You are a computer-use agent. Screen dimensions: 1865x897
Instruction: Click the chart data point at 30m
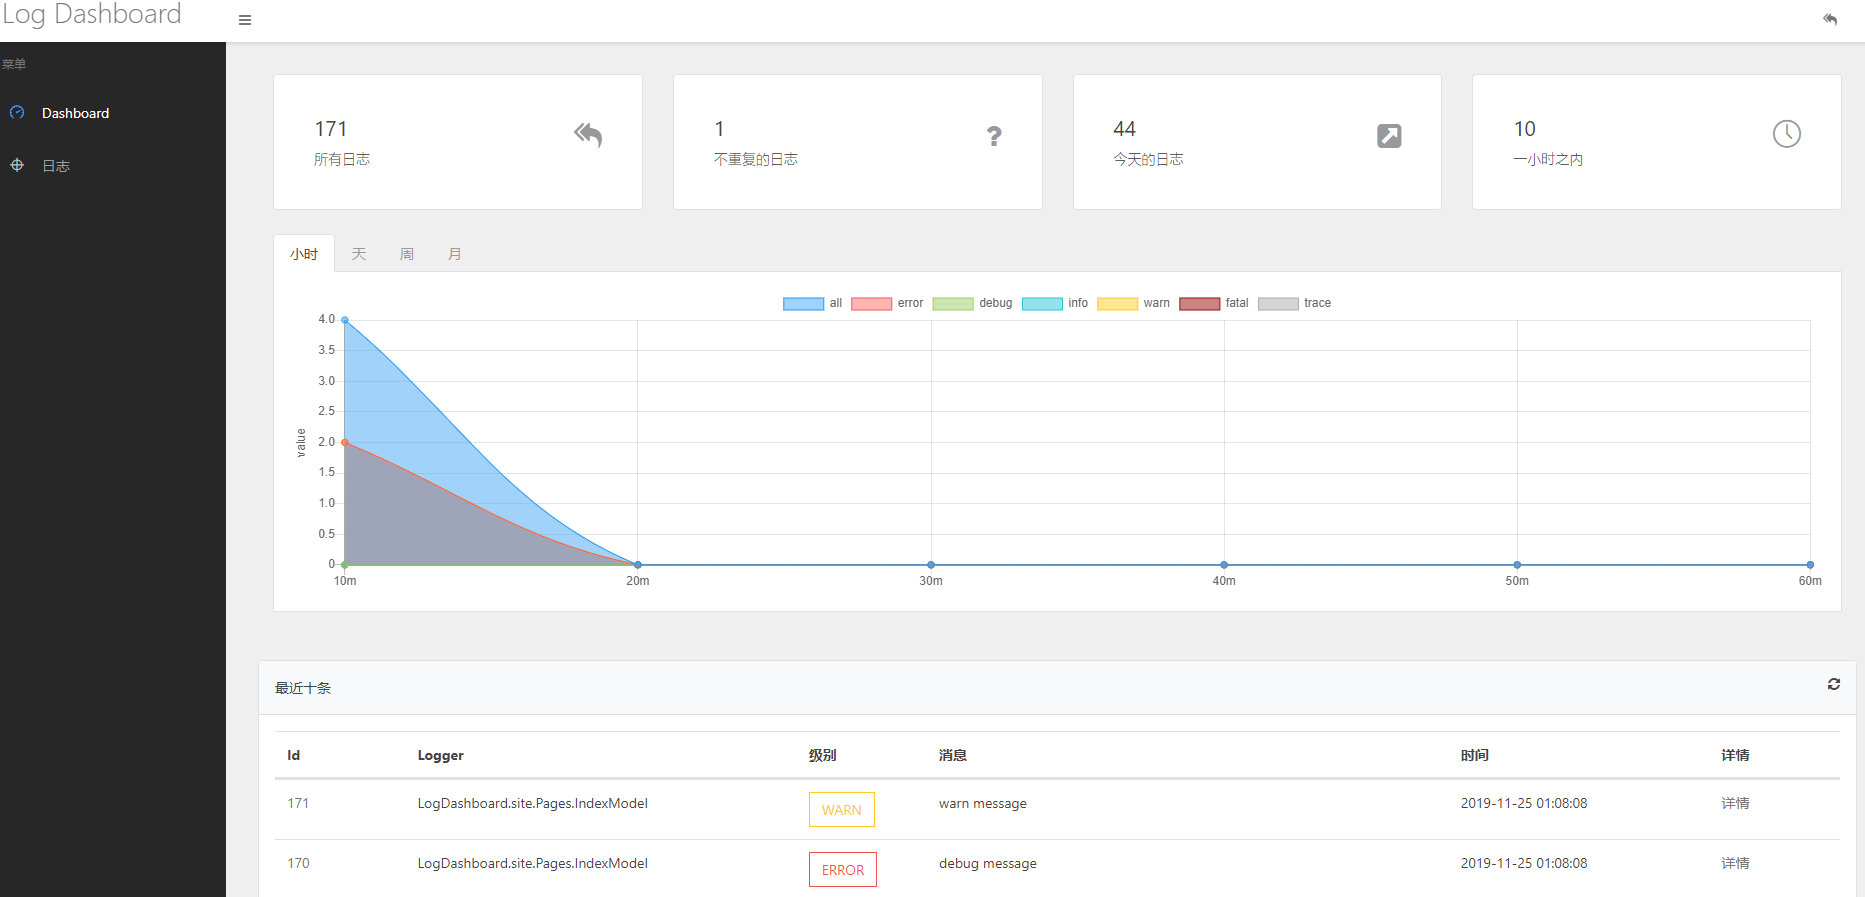[931, 565]
